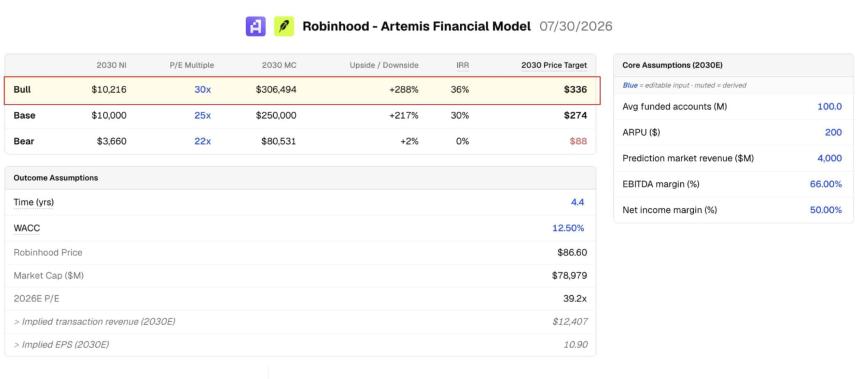Click the 2030 NI column header
This screenshot has height=379, width=860.
111,65
